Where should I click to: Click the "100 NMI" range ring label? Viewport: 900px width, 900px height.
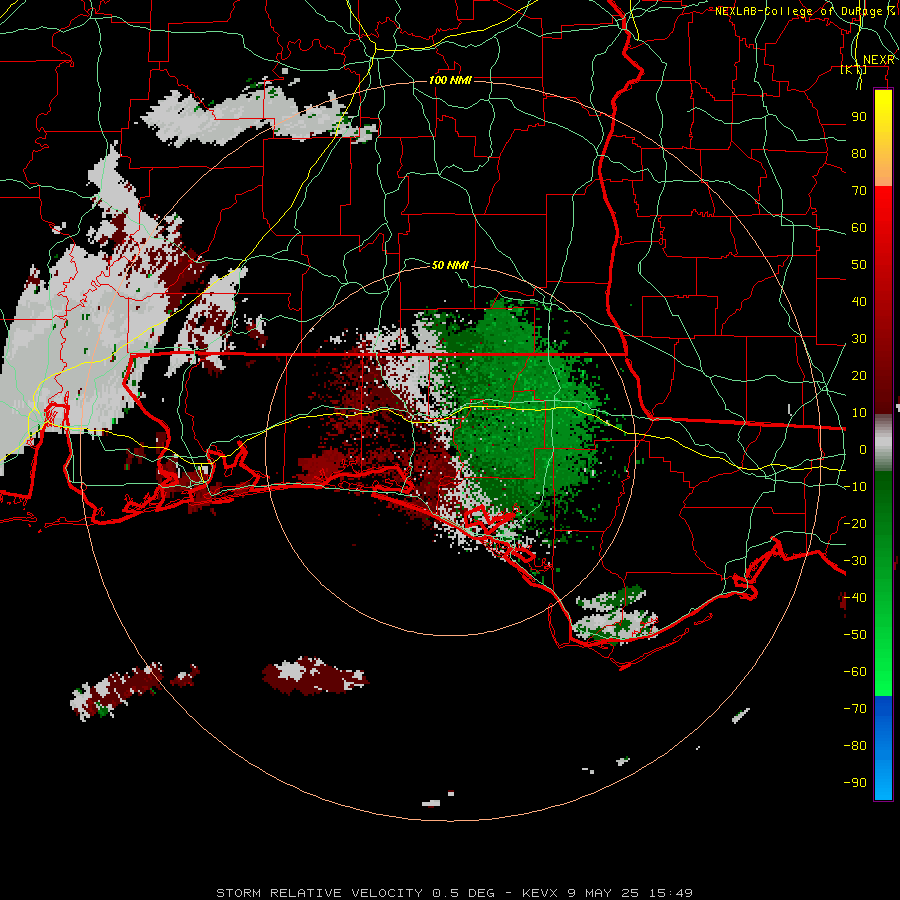(450, 80)
